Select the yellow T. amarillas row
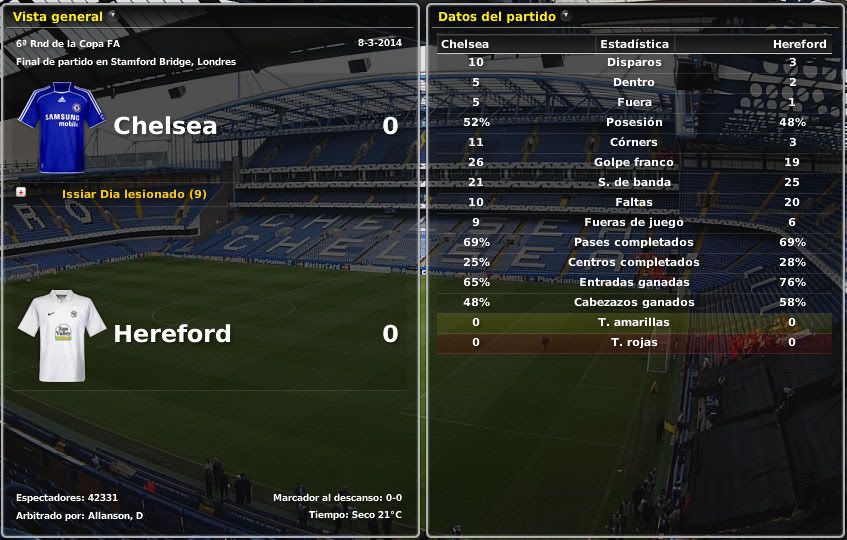Screen dimensions: 847x540 pyautogui.click(x=634, y=322)
